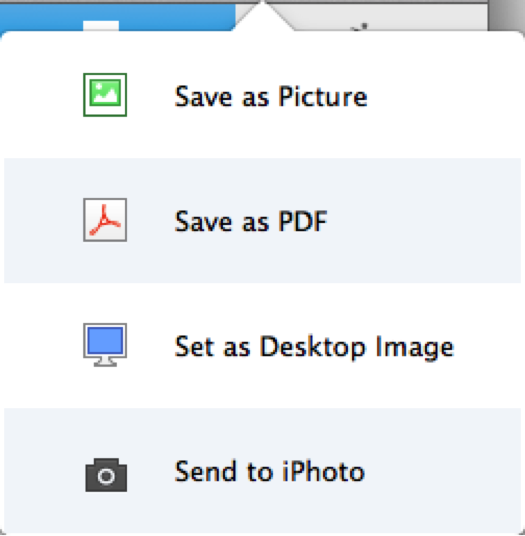Click the PDF text label

click(x=303, y=221)
